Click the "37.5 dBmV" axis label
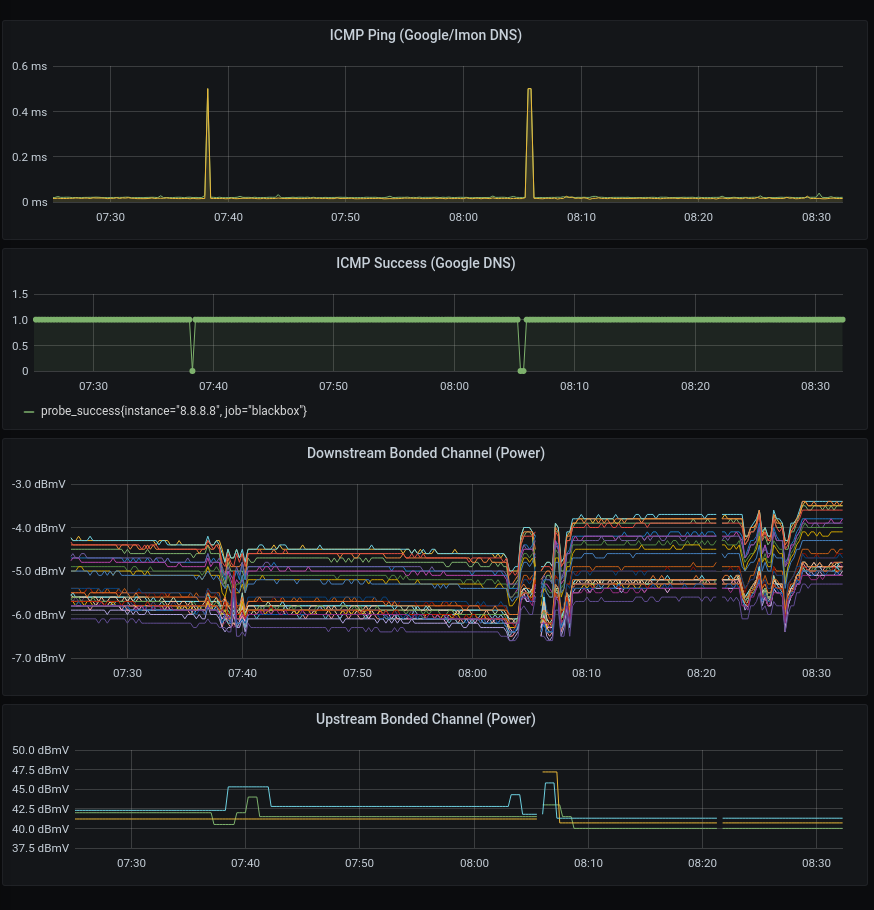Image resolution: width=874 pixels, height=910 pixels. (41, 848)
